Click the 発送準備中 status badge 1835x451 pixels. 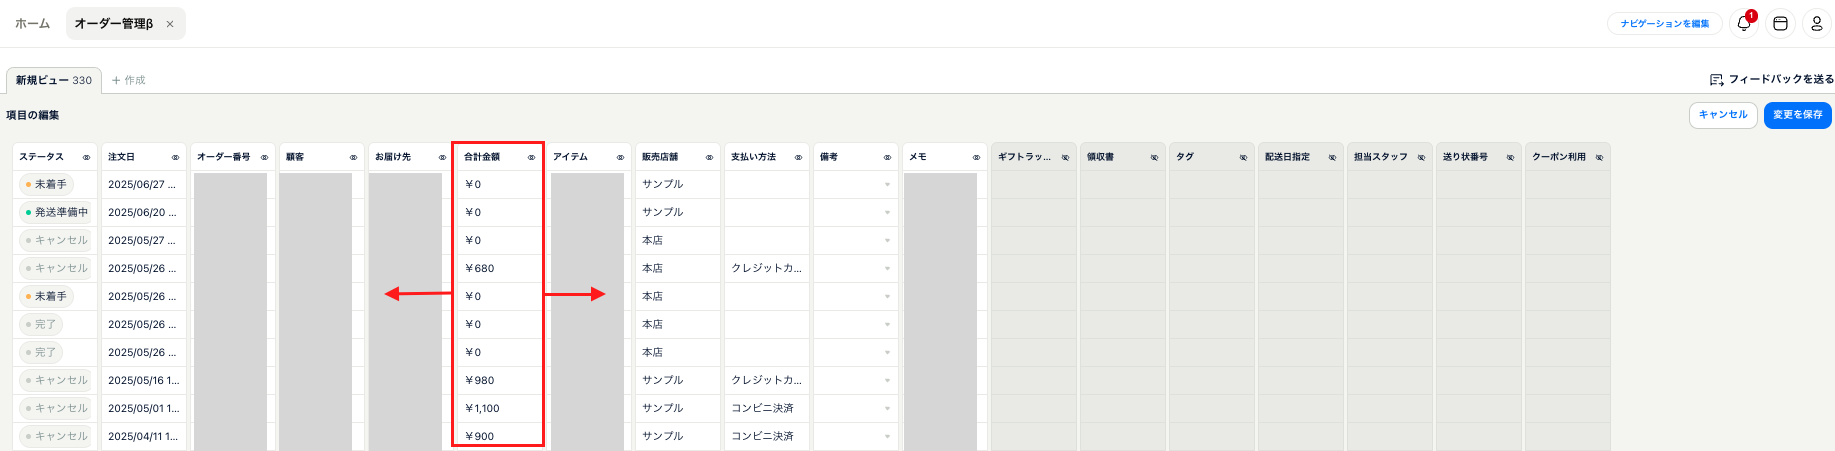pos(56,212)
